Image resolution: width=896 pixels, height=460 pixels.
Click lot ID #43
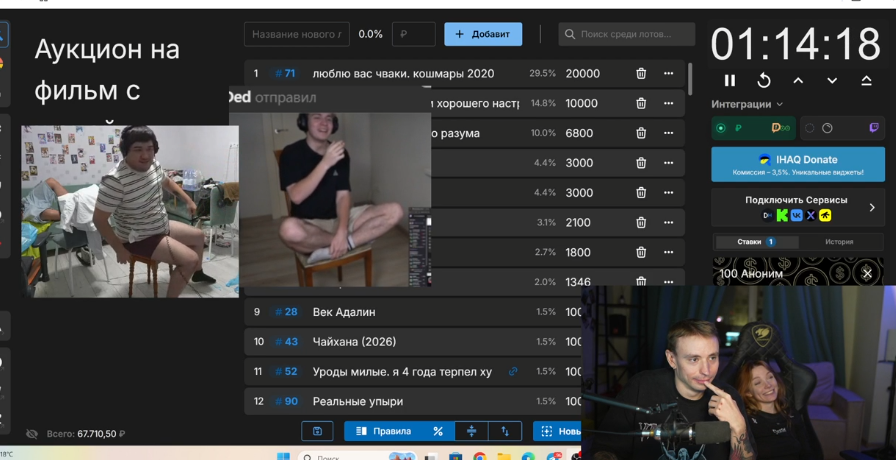pos(286,342)
